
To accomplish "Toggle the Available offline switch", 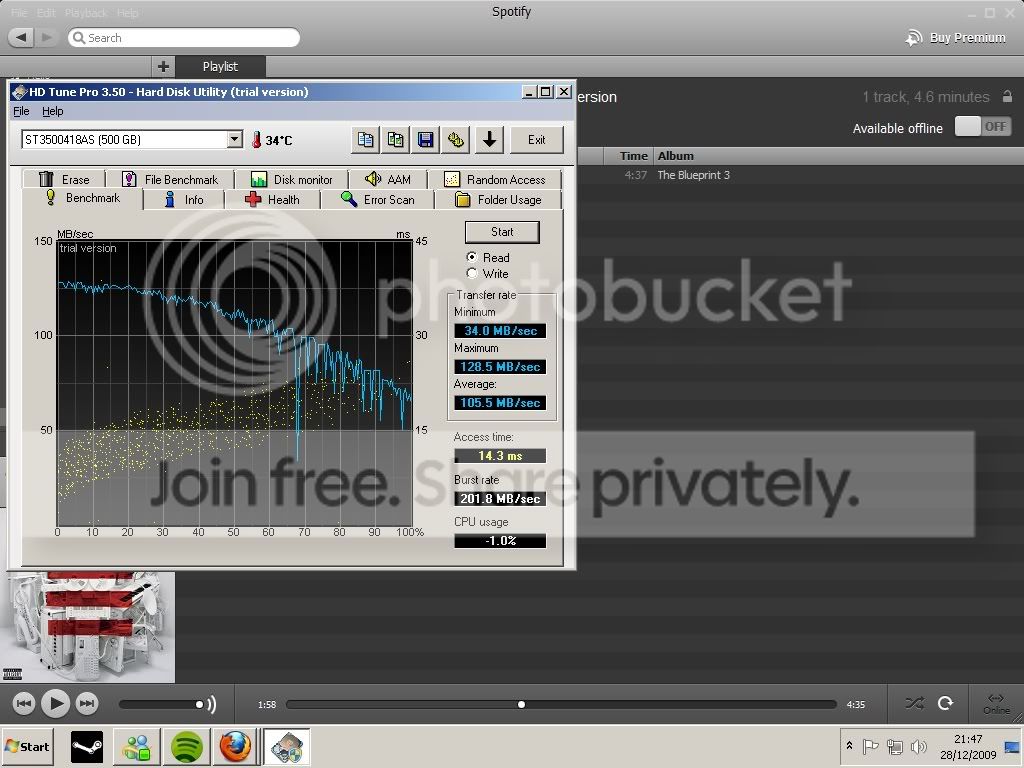I will coord(983,127).
